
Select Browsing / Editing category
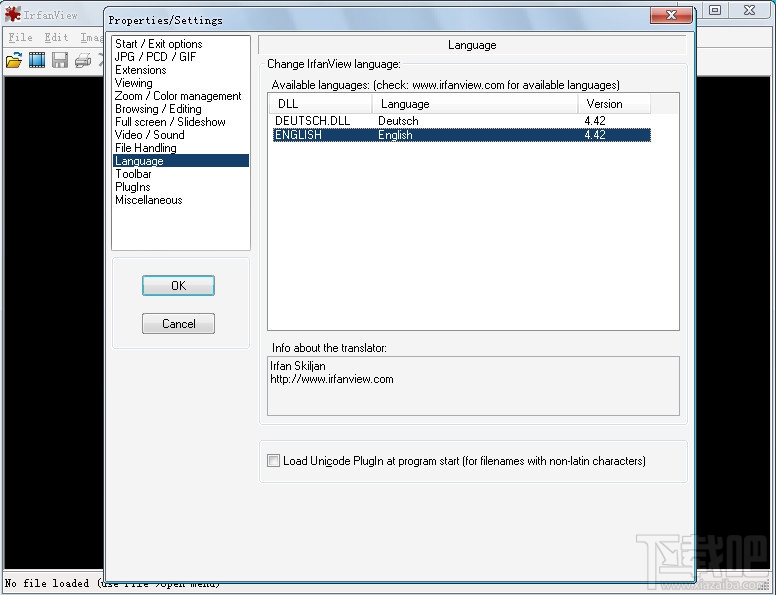coord(158,109)
